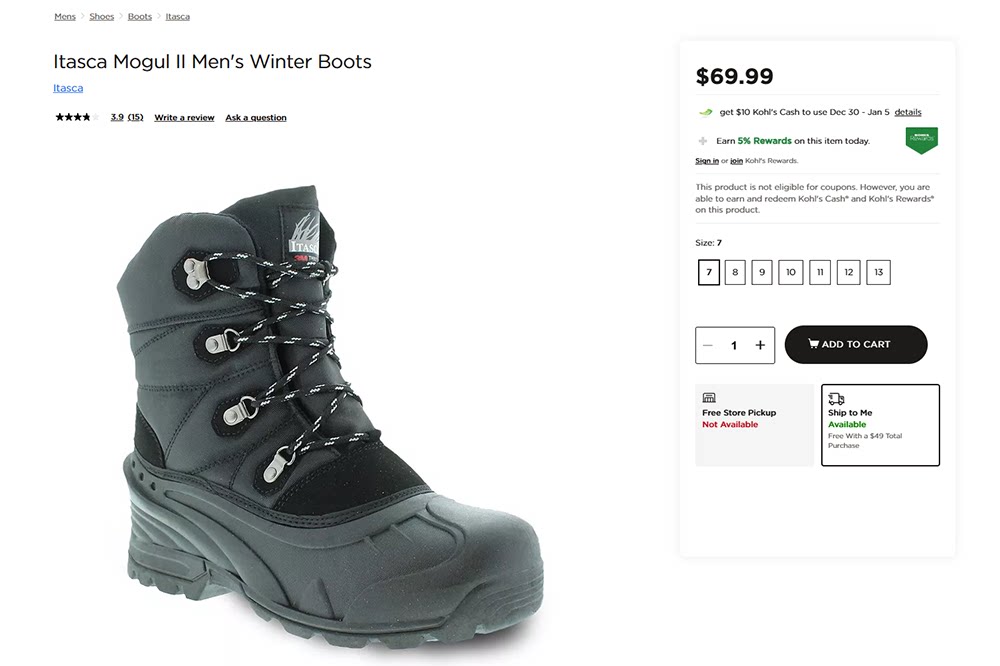This screenshot has width=1000, height=666.
Task: Add boots to cart
Action: 856,345
